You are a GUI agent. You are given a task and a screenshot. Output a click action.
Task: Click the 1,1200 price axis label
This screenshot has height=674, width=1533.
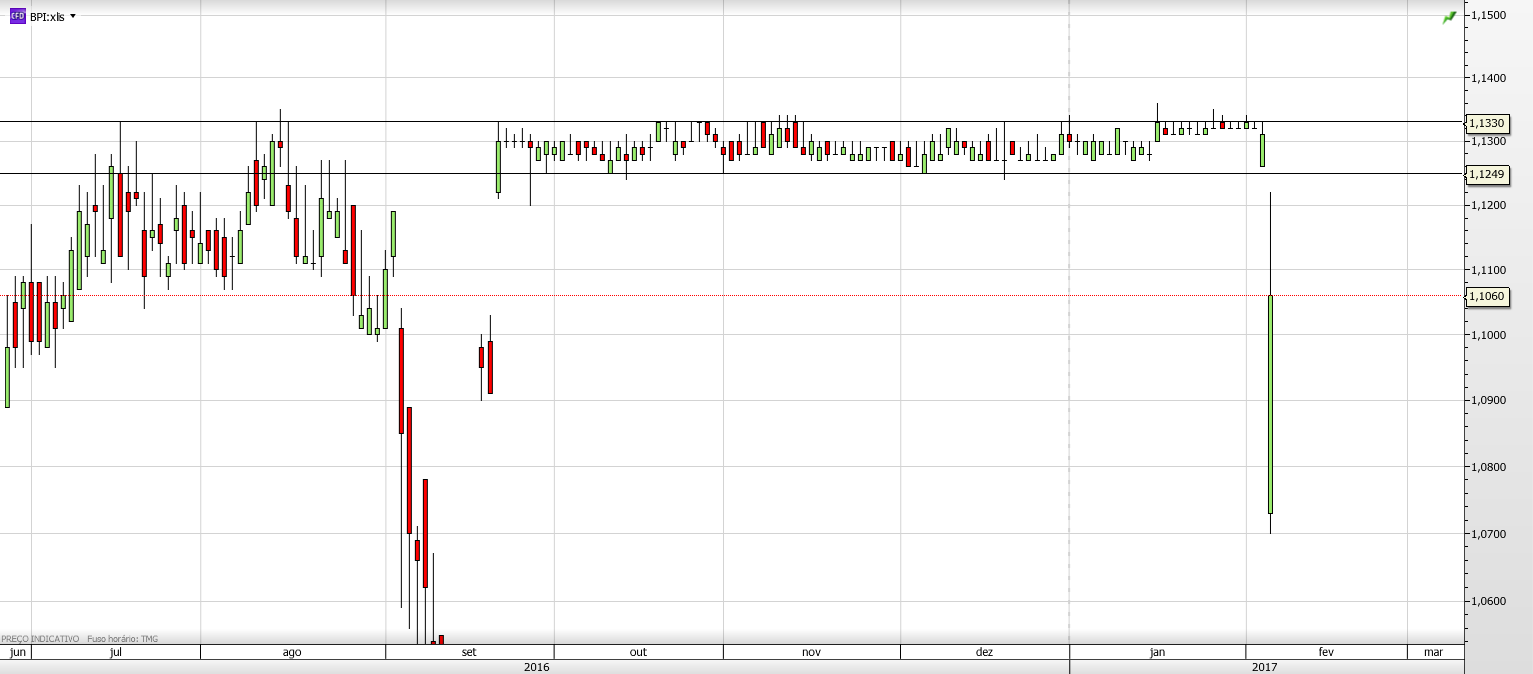[1488, 205]
